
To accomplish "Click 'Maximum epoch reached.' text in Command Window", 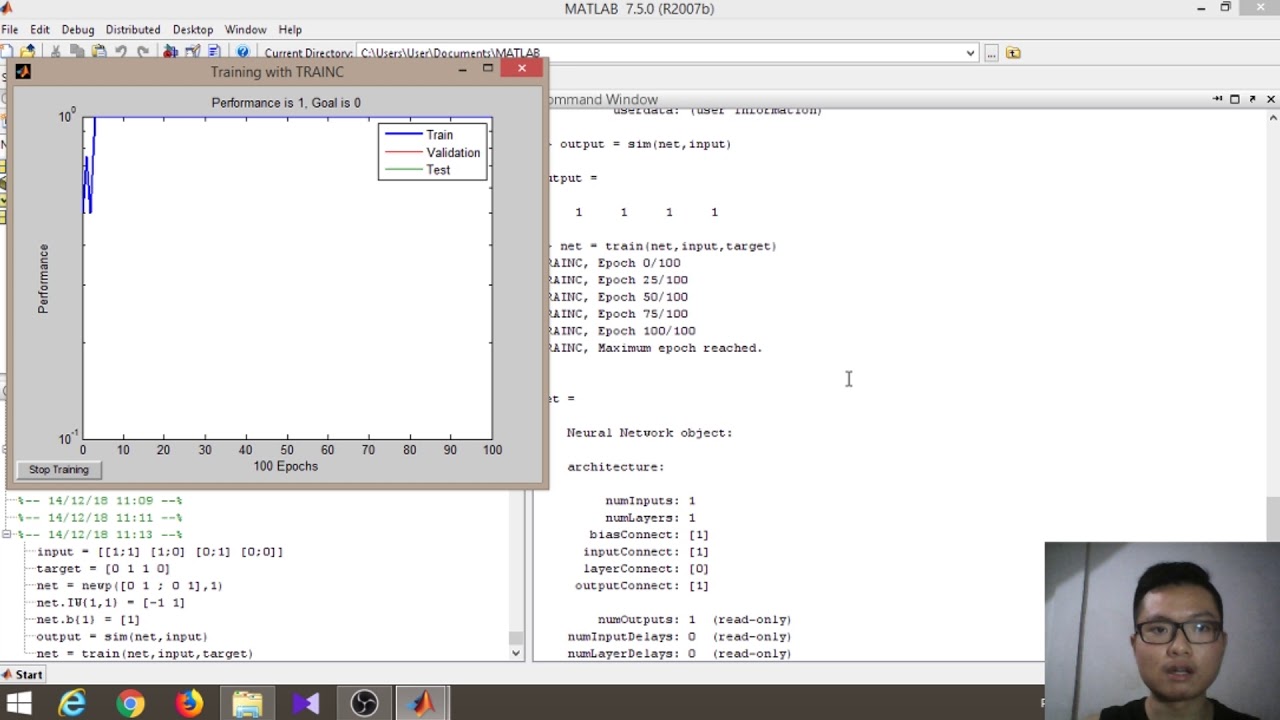I will [x=680, y=348].
